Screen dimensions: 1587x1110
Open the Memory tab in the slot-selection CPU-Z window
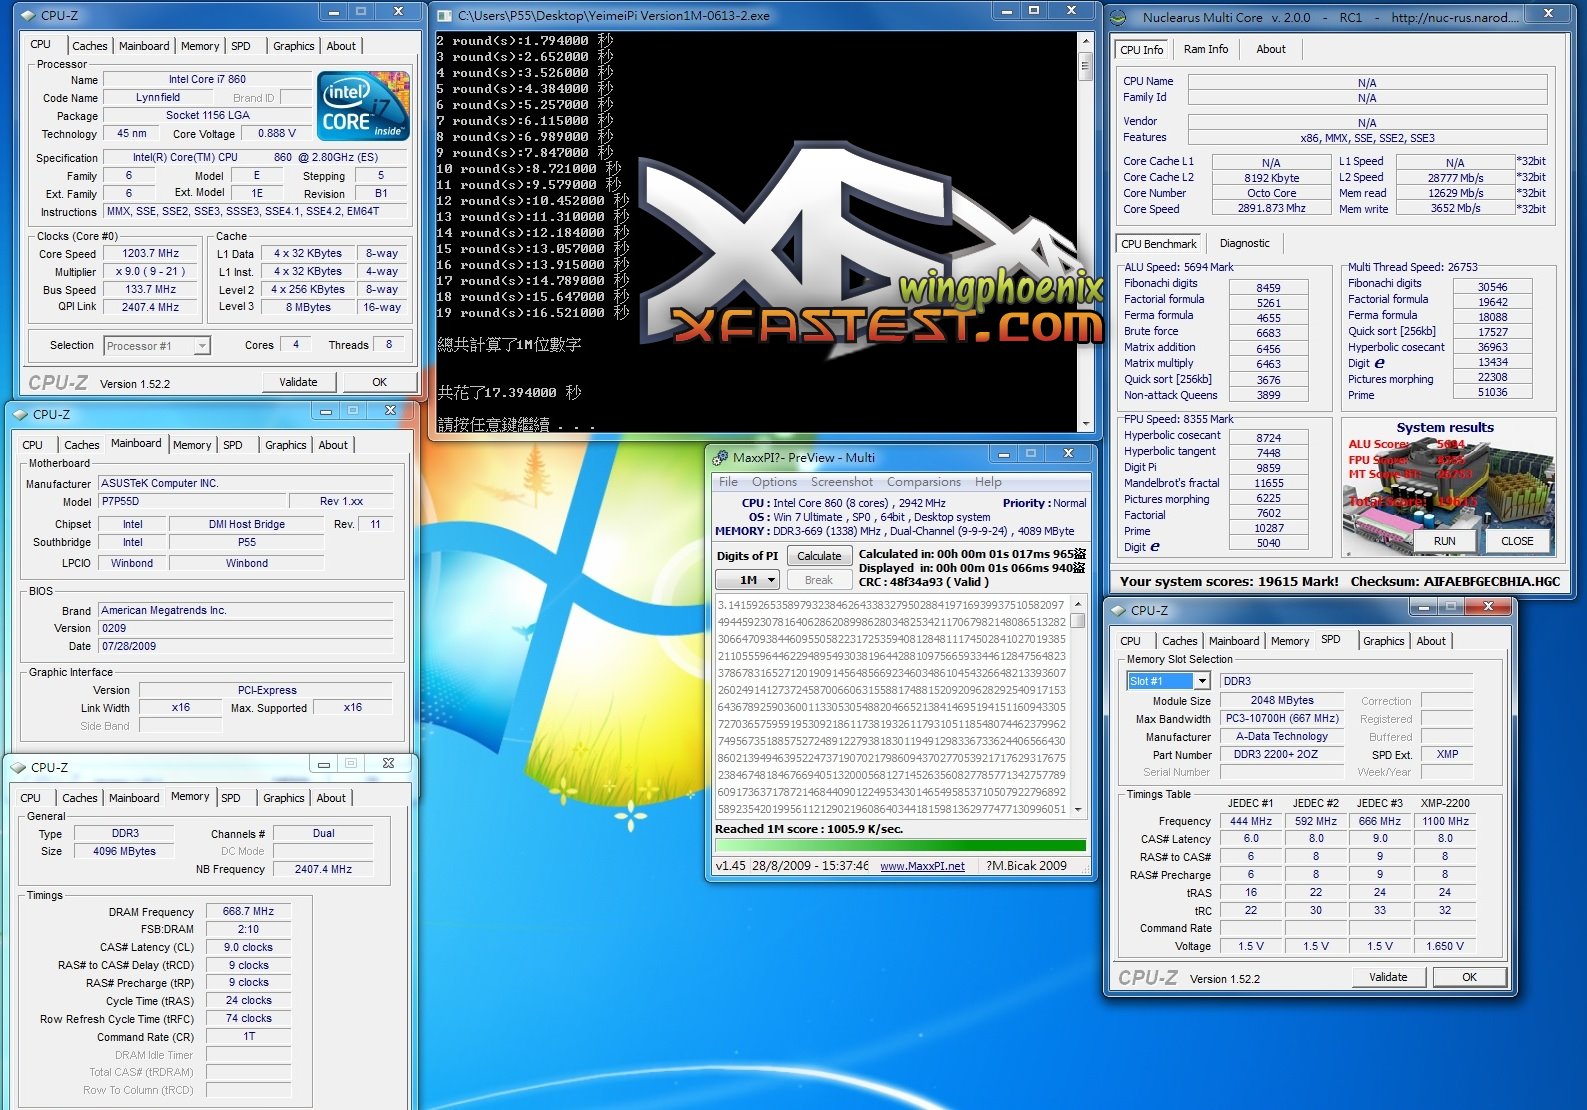coord(1289,641)
